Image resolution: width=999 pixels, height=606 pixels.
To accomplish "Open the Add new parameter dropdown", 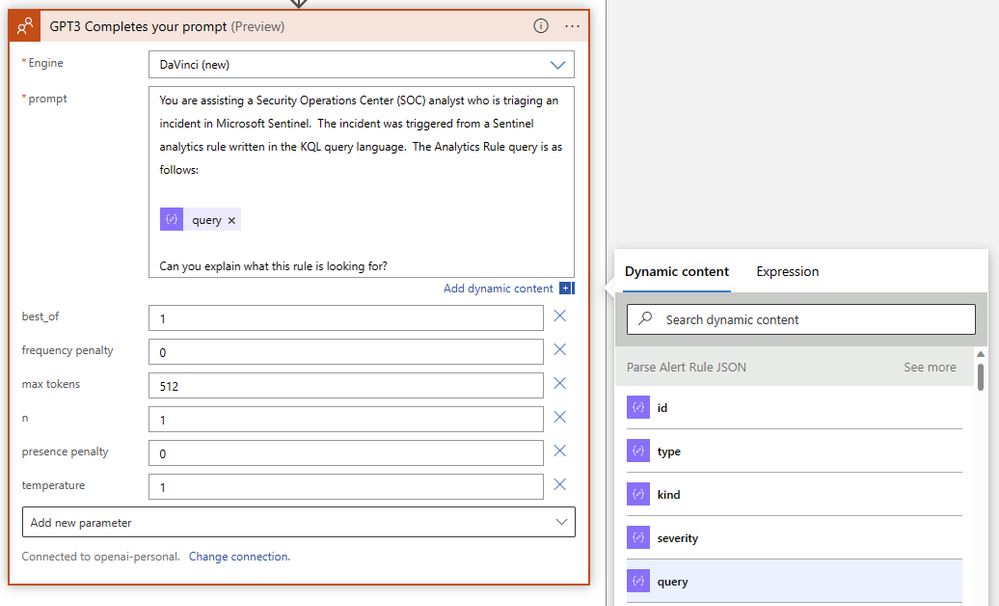I will coord(298,522).
